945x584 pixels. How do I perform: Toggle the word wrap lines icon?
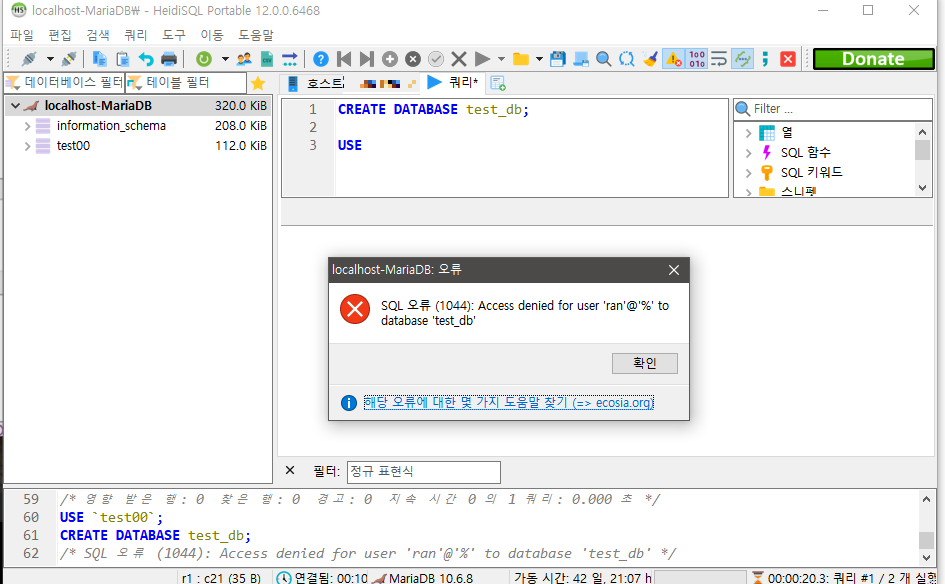pyautogui.click(x=719, y=59)
